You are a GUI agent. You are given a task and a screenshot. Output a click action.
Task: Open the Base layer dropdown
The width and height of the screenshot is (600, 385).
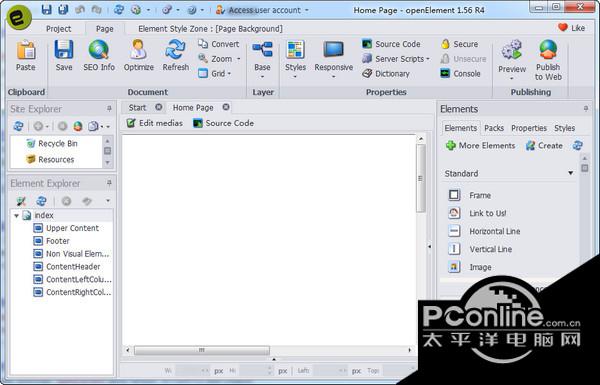pyautogui.click(x=262, y=59)
